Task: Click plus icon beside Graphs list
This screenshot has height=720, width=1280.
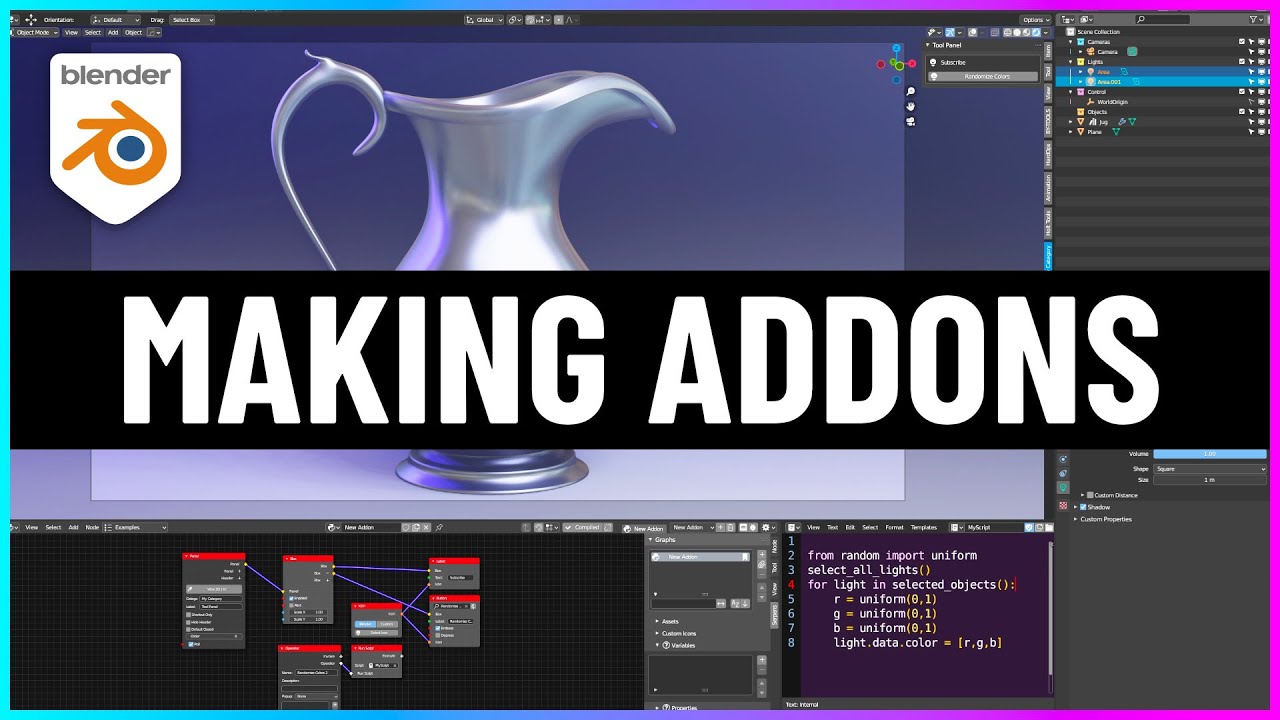Action: 762,554
